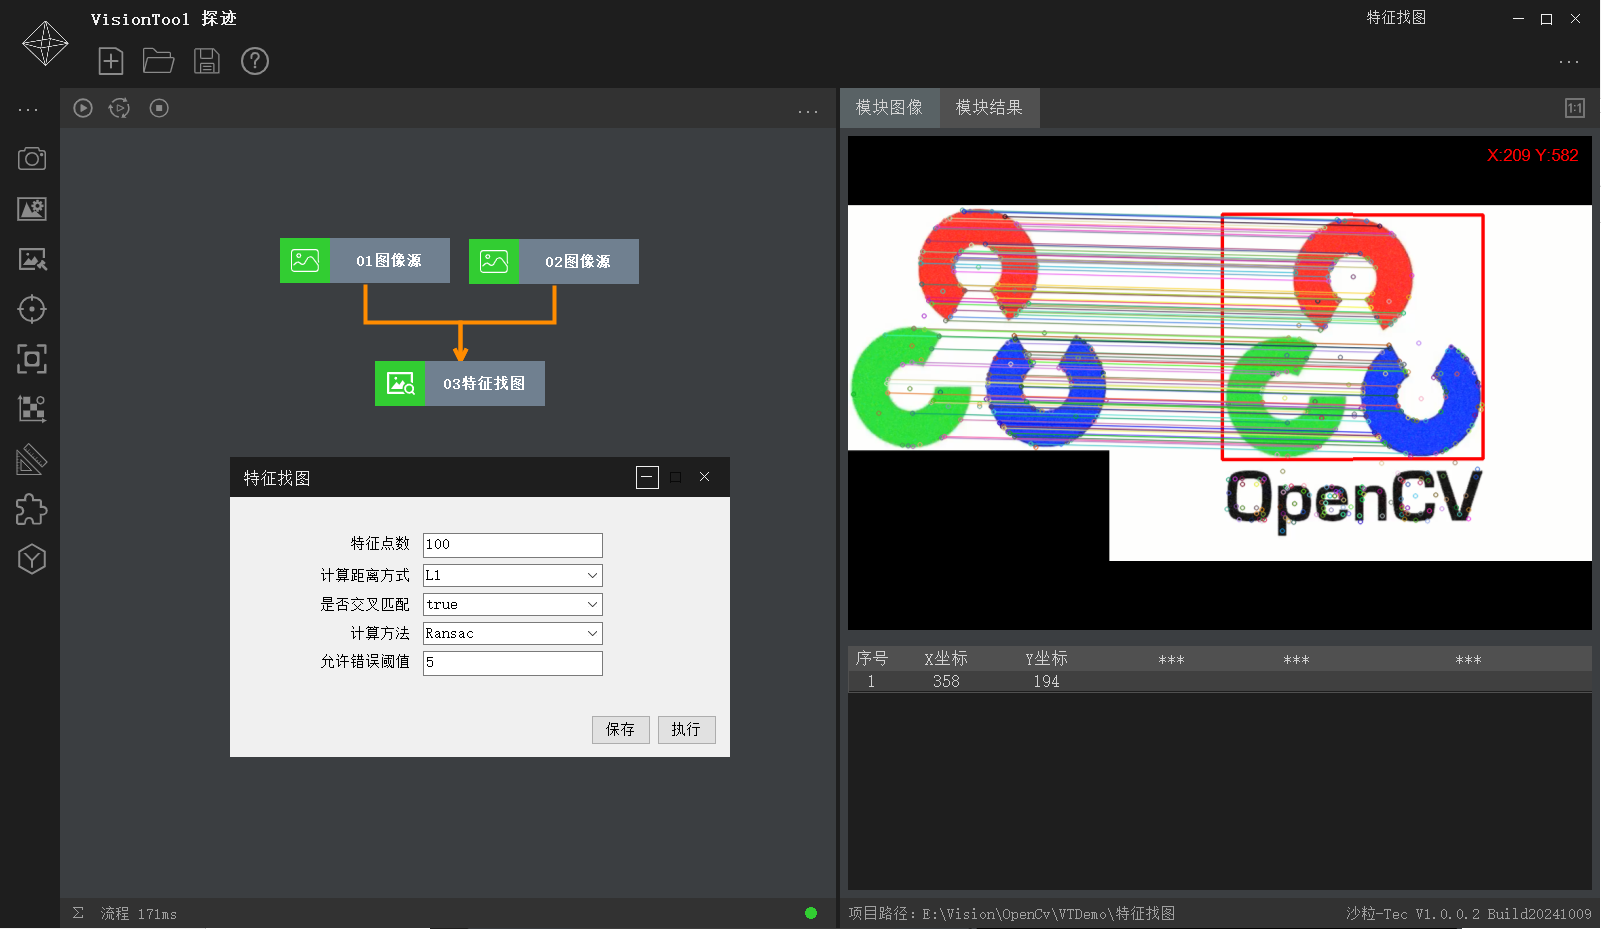Select the 03特征找图 node
The width and height of the screenshot is (1601, 929).
pos(460,383)
